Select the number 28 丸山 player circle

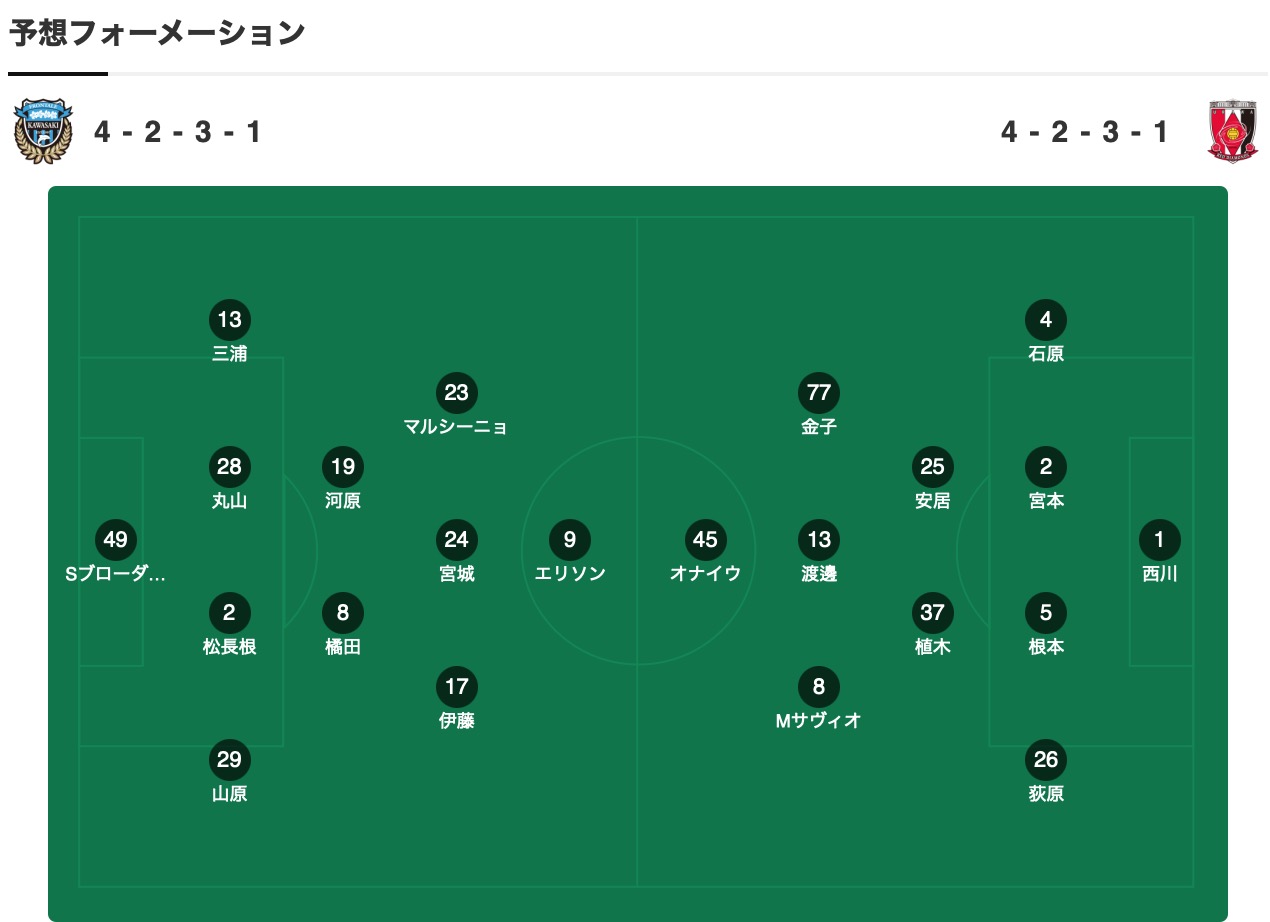230,467
